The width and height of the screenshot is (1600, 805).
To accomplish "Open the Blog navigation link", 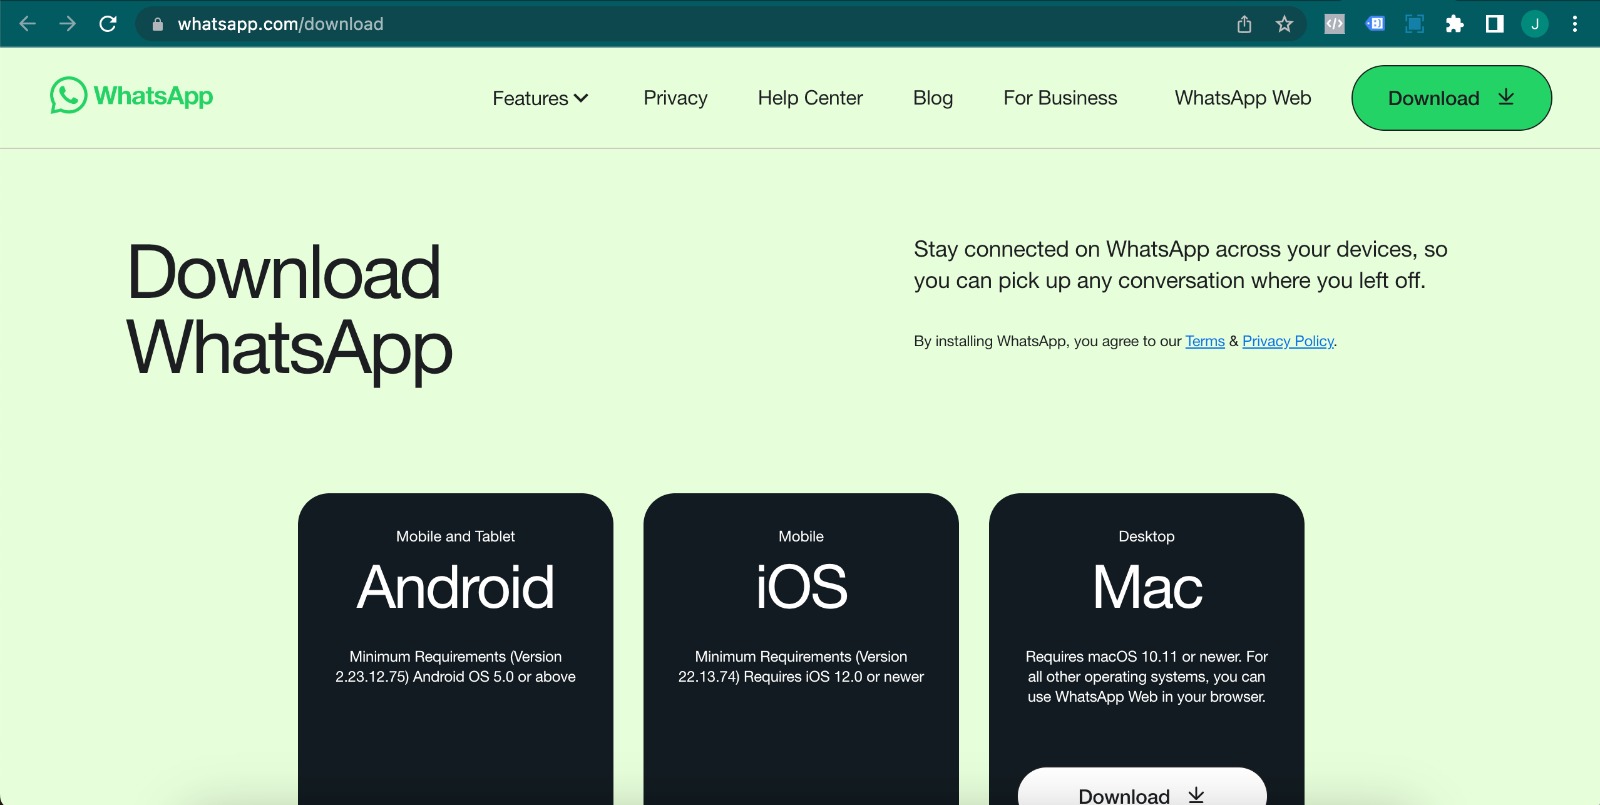I will [x=933, y=98].
